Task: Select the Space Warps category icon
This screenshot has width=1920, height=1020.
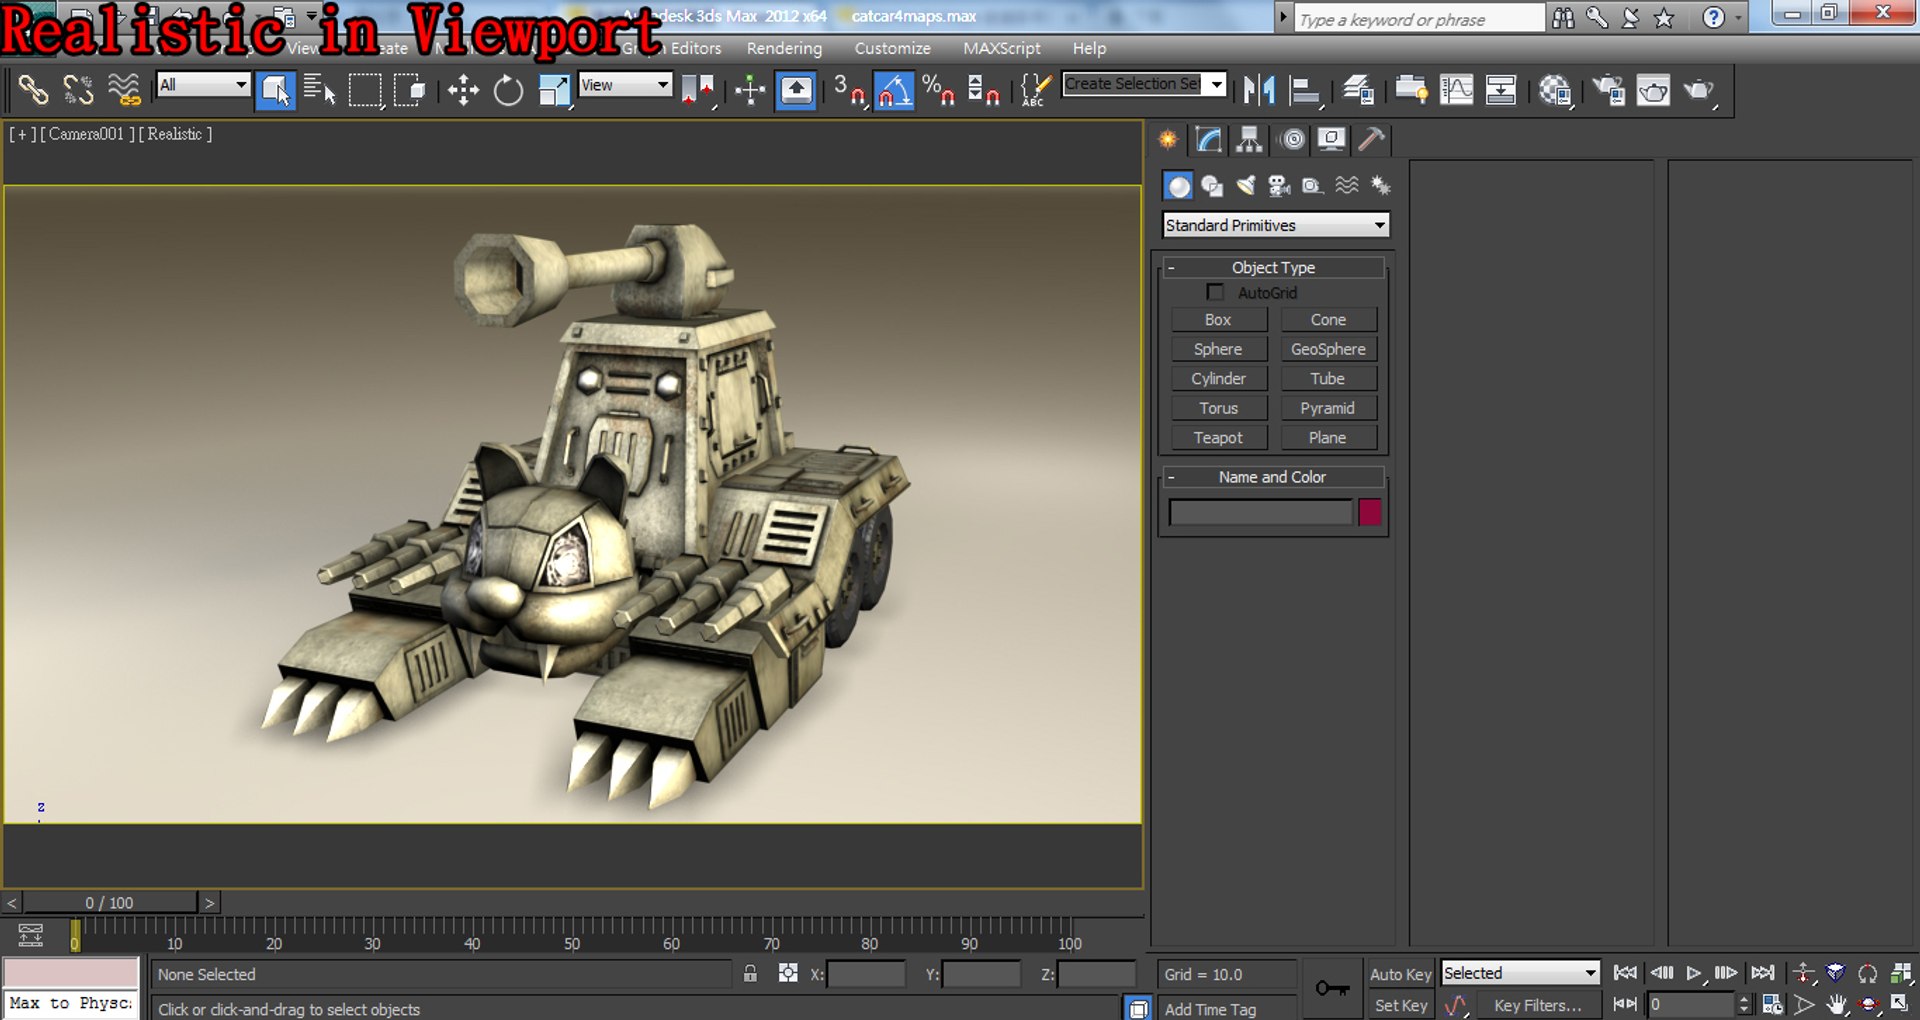Action: coord(1347,186)
